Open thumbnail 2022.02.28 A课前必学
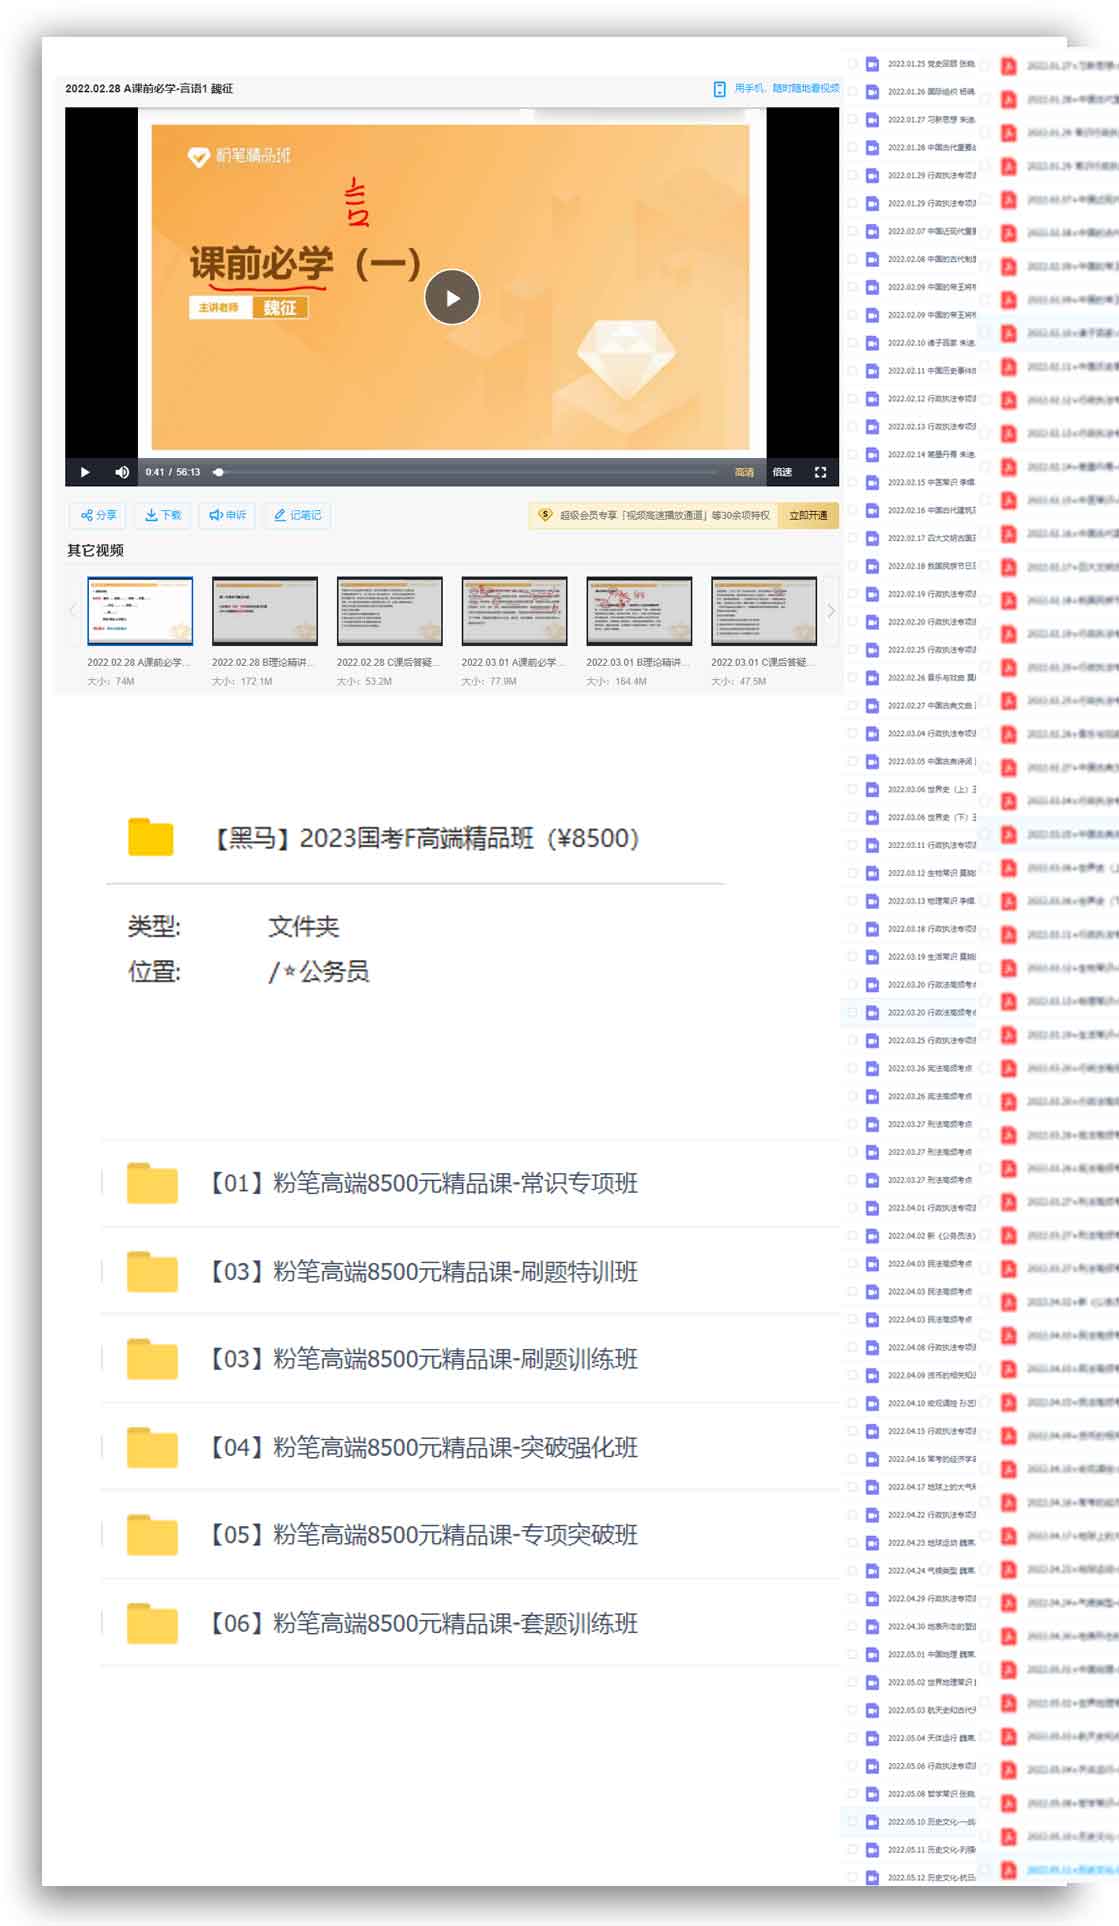1119x1926 pixels. [x=140, y=611]
